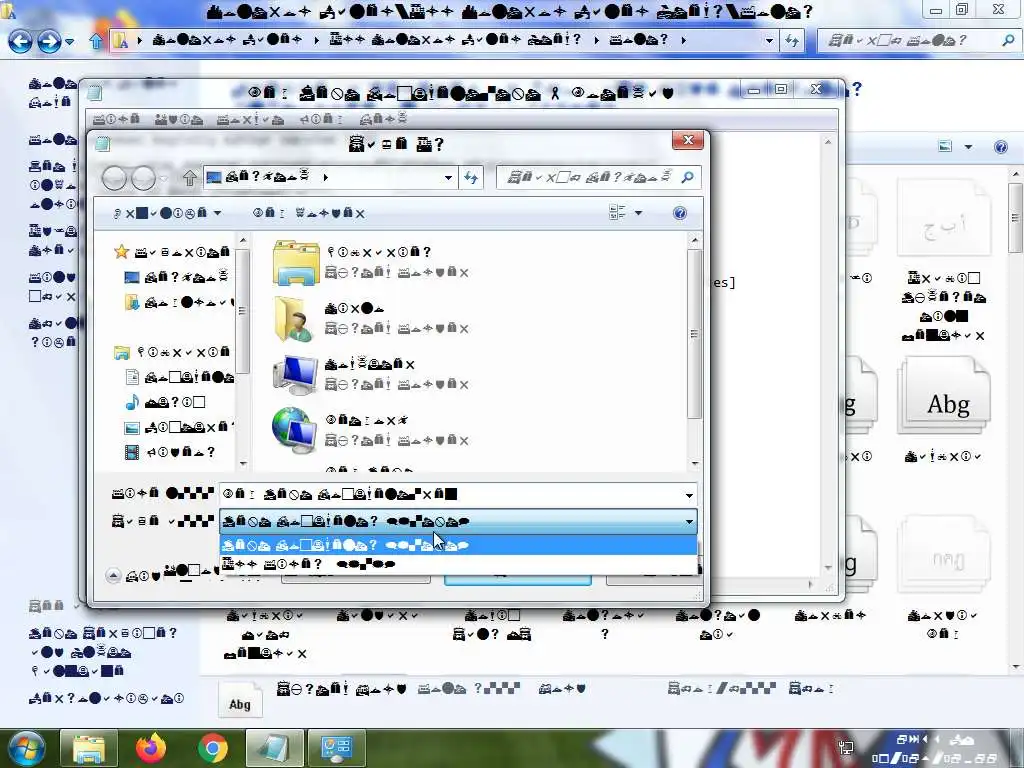The height and width of the screenshot is (768, 1024).
Task: Select Music library in navigation pane
Action: point(165,402)
